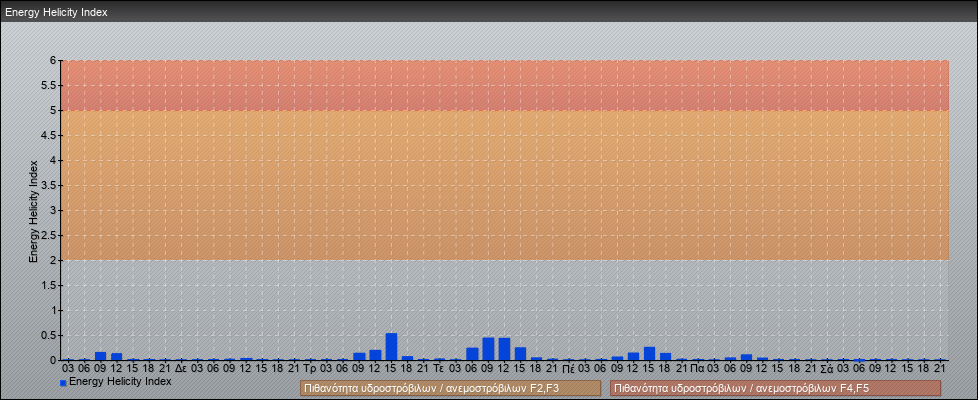Click the 3.5 value on the y-axis
Image resolution: width=978 pixels, height=400 pixels.
click(49, 185)
